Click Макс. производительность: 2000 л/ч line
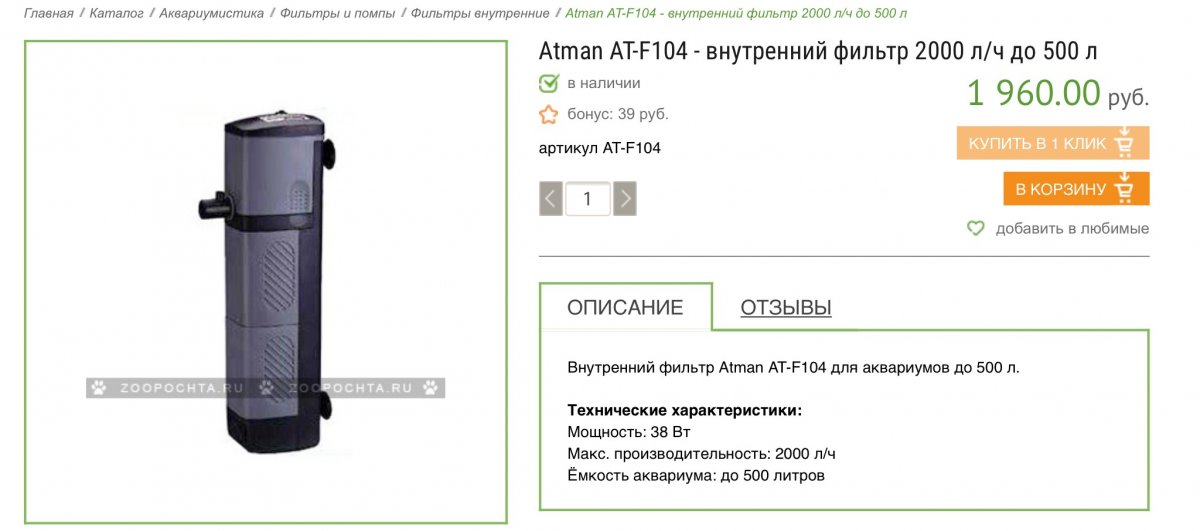 701,454
